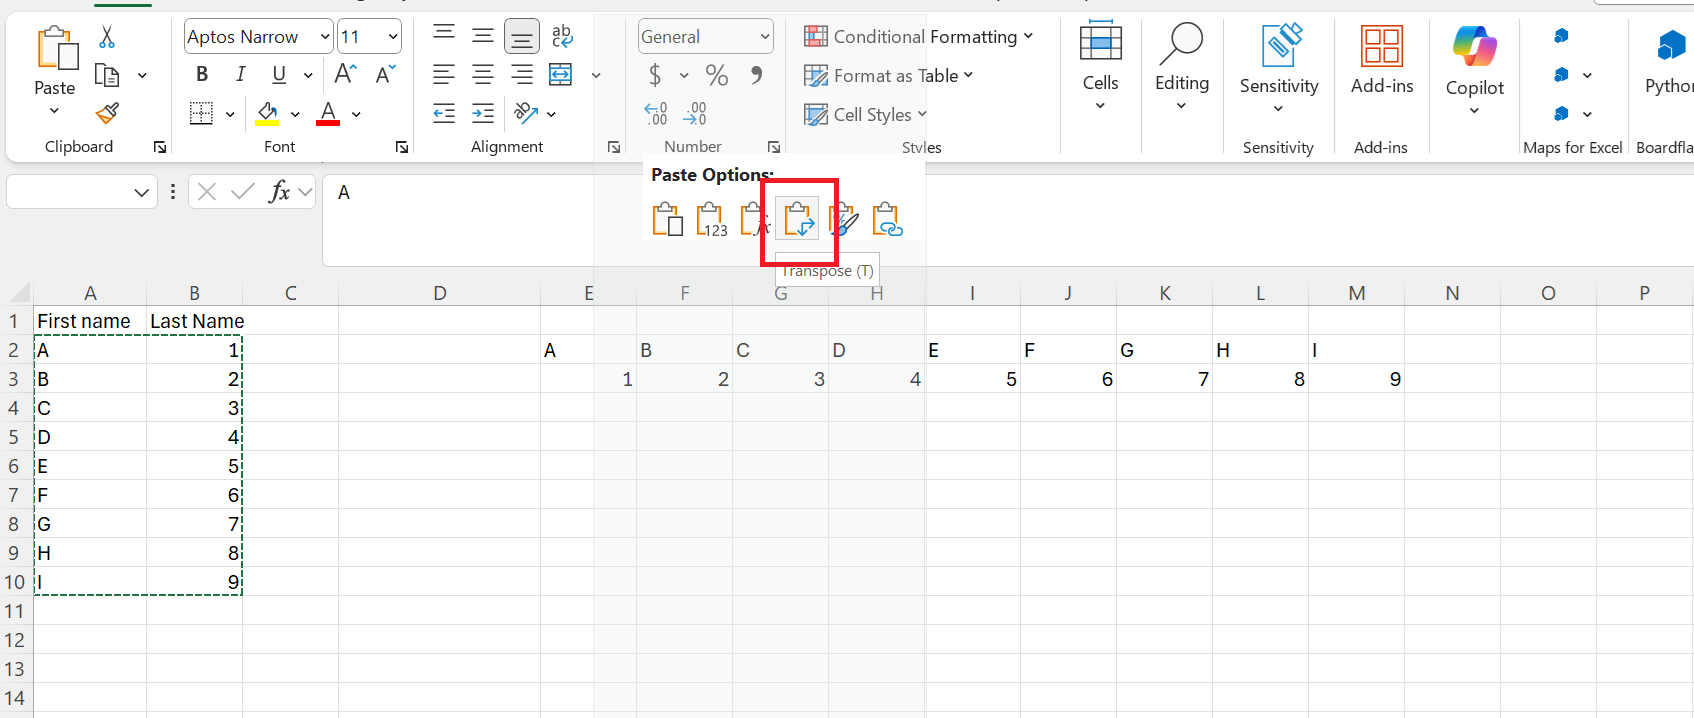Open the Editing menu button
Screen dimensions: 1694x718
pos(1182,66)
